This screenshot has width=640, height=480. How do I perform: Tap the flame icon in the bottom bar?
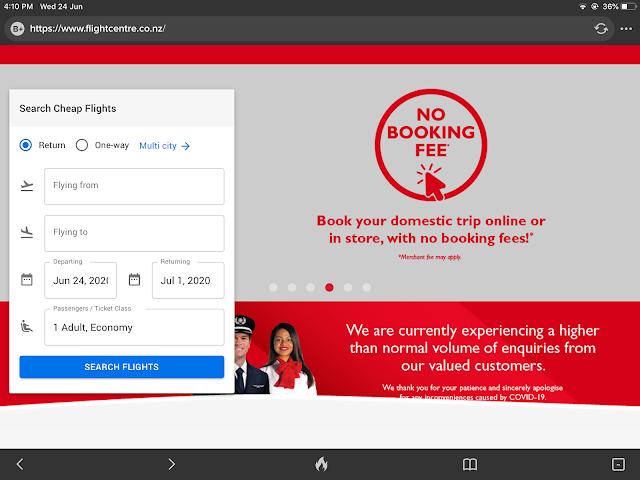pos(321,464)
